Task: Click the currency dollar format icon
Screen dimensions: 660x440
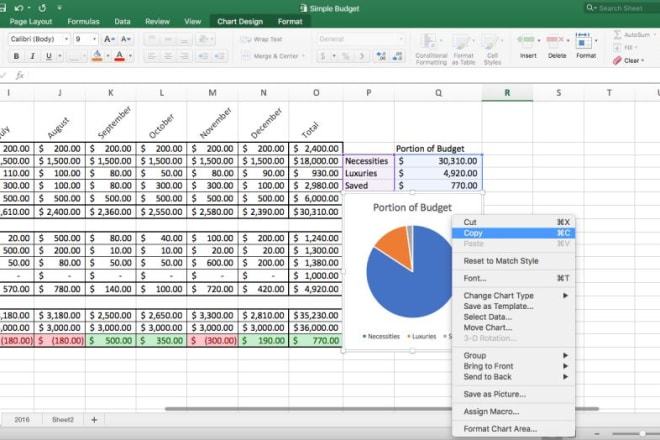Action: [323, 56]
